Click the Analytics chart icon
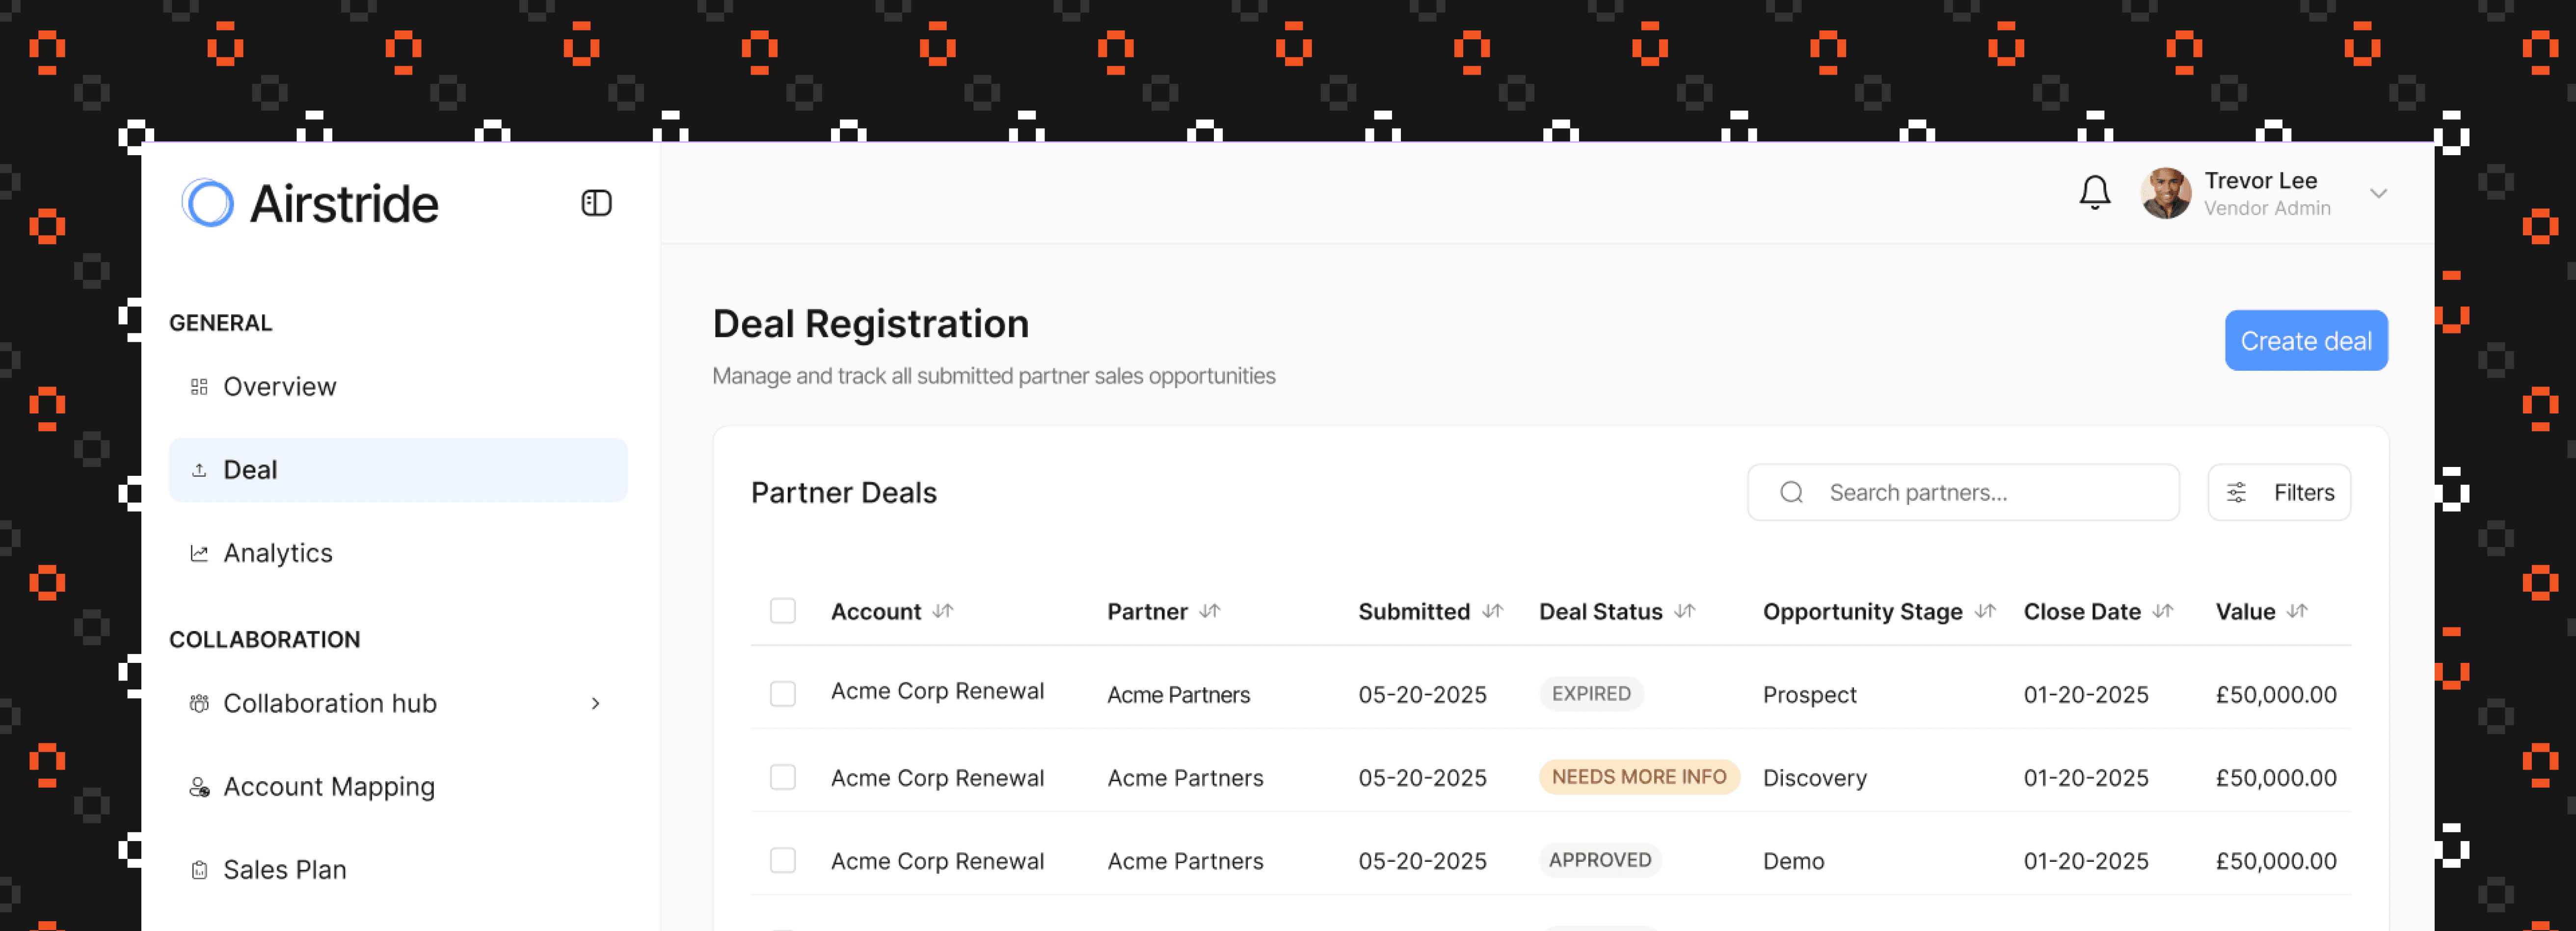The width and height of the screenshot is (2576, 931). click(x=198, y=552)
